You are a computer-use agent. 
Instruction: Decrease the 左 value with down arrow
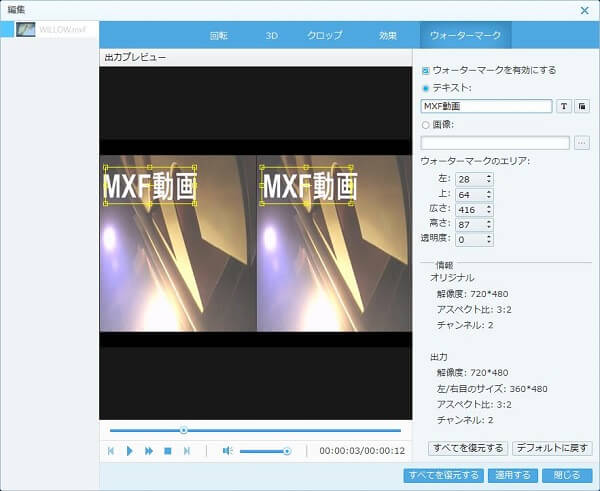click(x=489, y=181)
